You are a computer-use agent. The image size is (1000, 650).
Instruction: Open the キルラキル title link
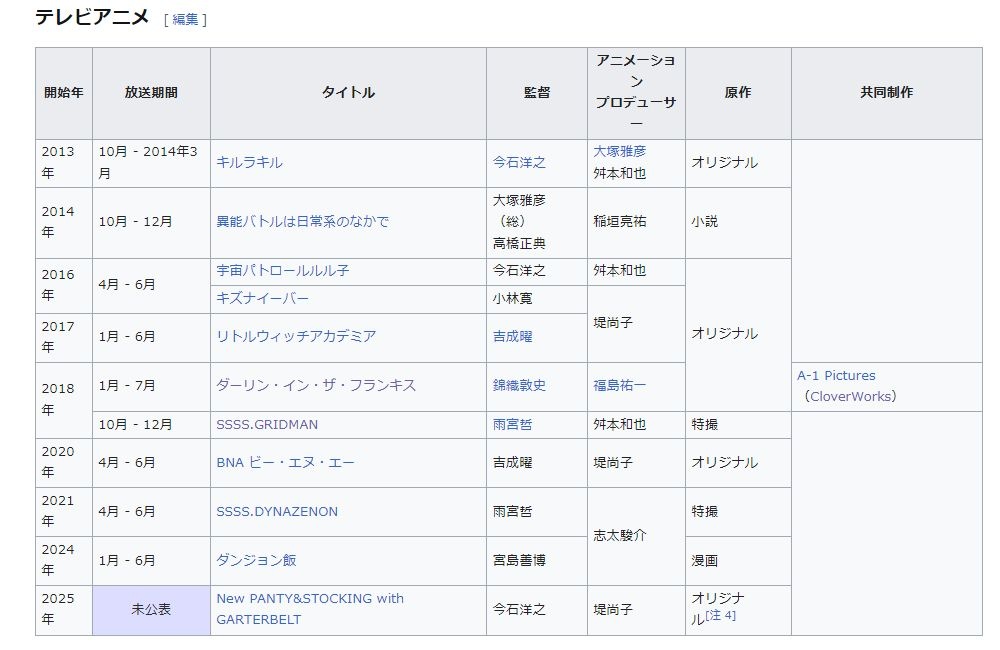tap(249, 162)
